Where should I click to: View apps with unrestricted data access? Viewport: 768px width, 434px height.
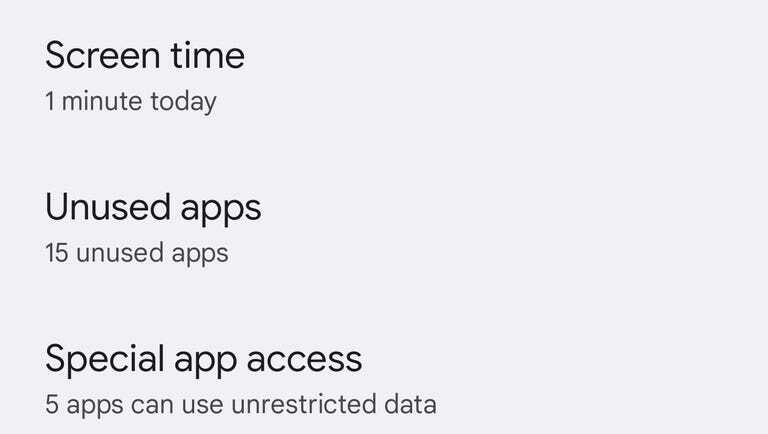click(x=240, y=404)
